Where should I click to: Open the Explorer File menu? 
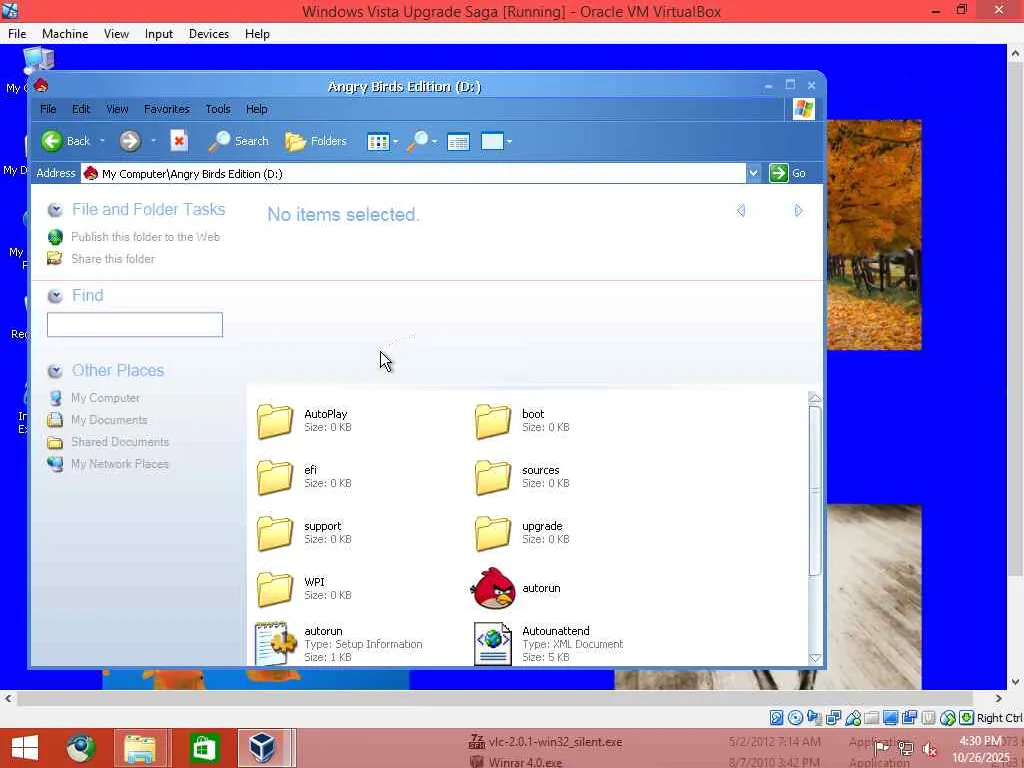coord(48,109)
